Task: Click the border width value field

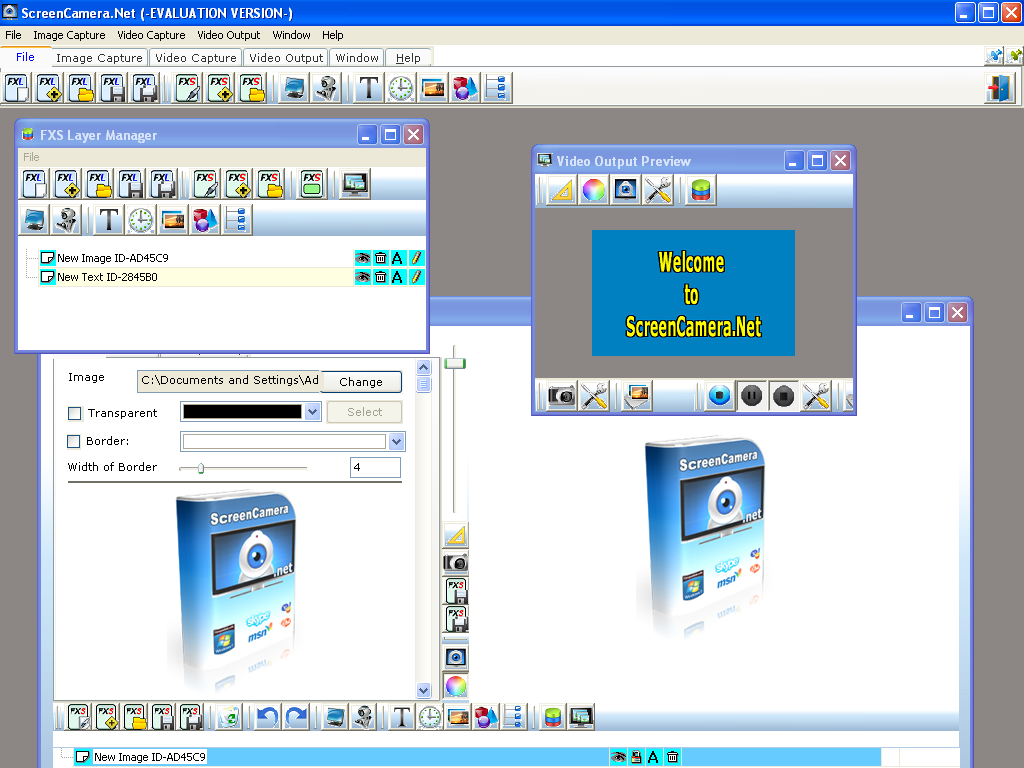Action: [x=376, y=468]
